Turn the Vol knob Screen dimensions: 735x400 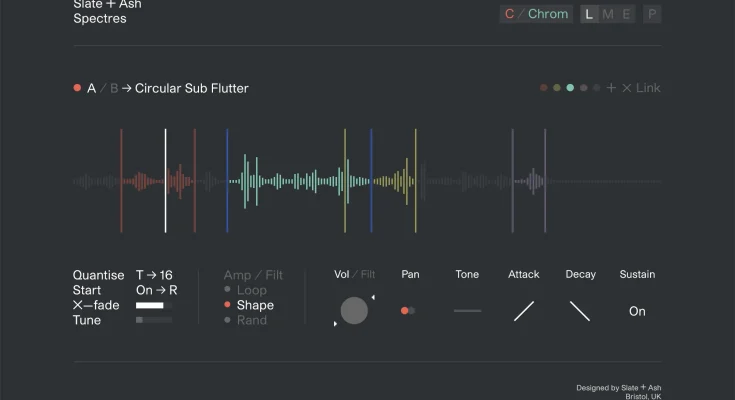(354, 311)
